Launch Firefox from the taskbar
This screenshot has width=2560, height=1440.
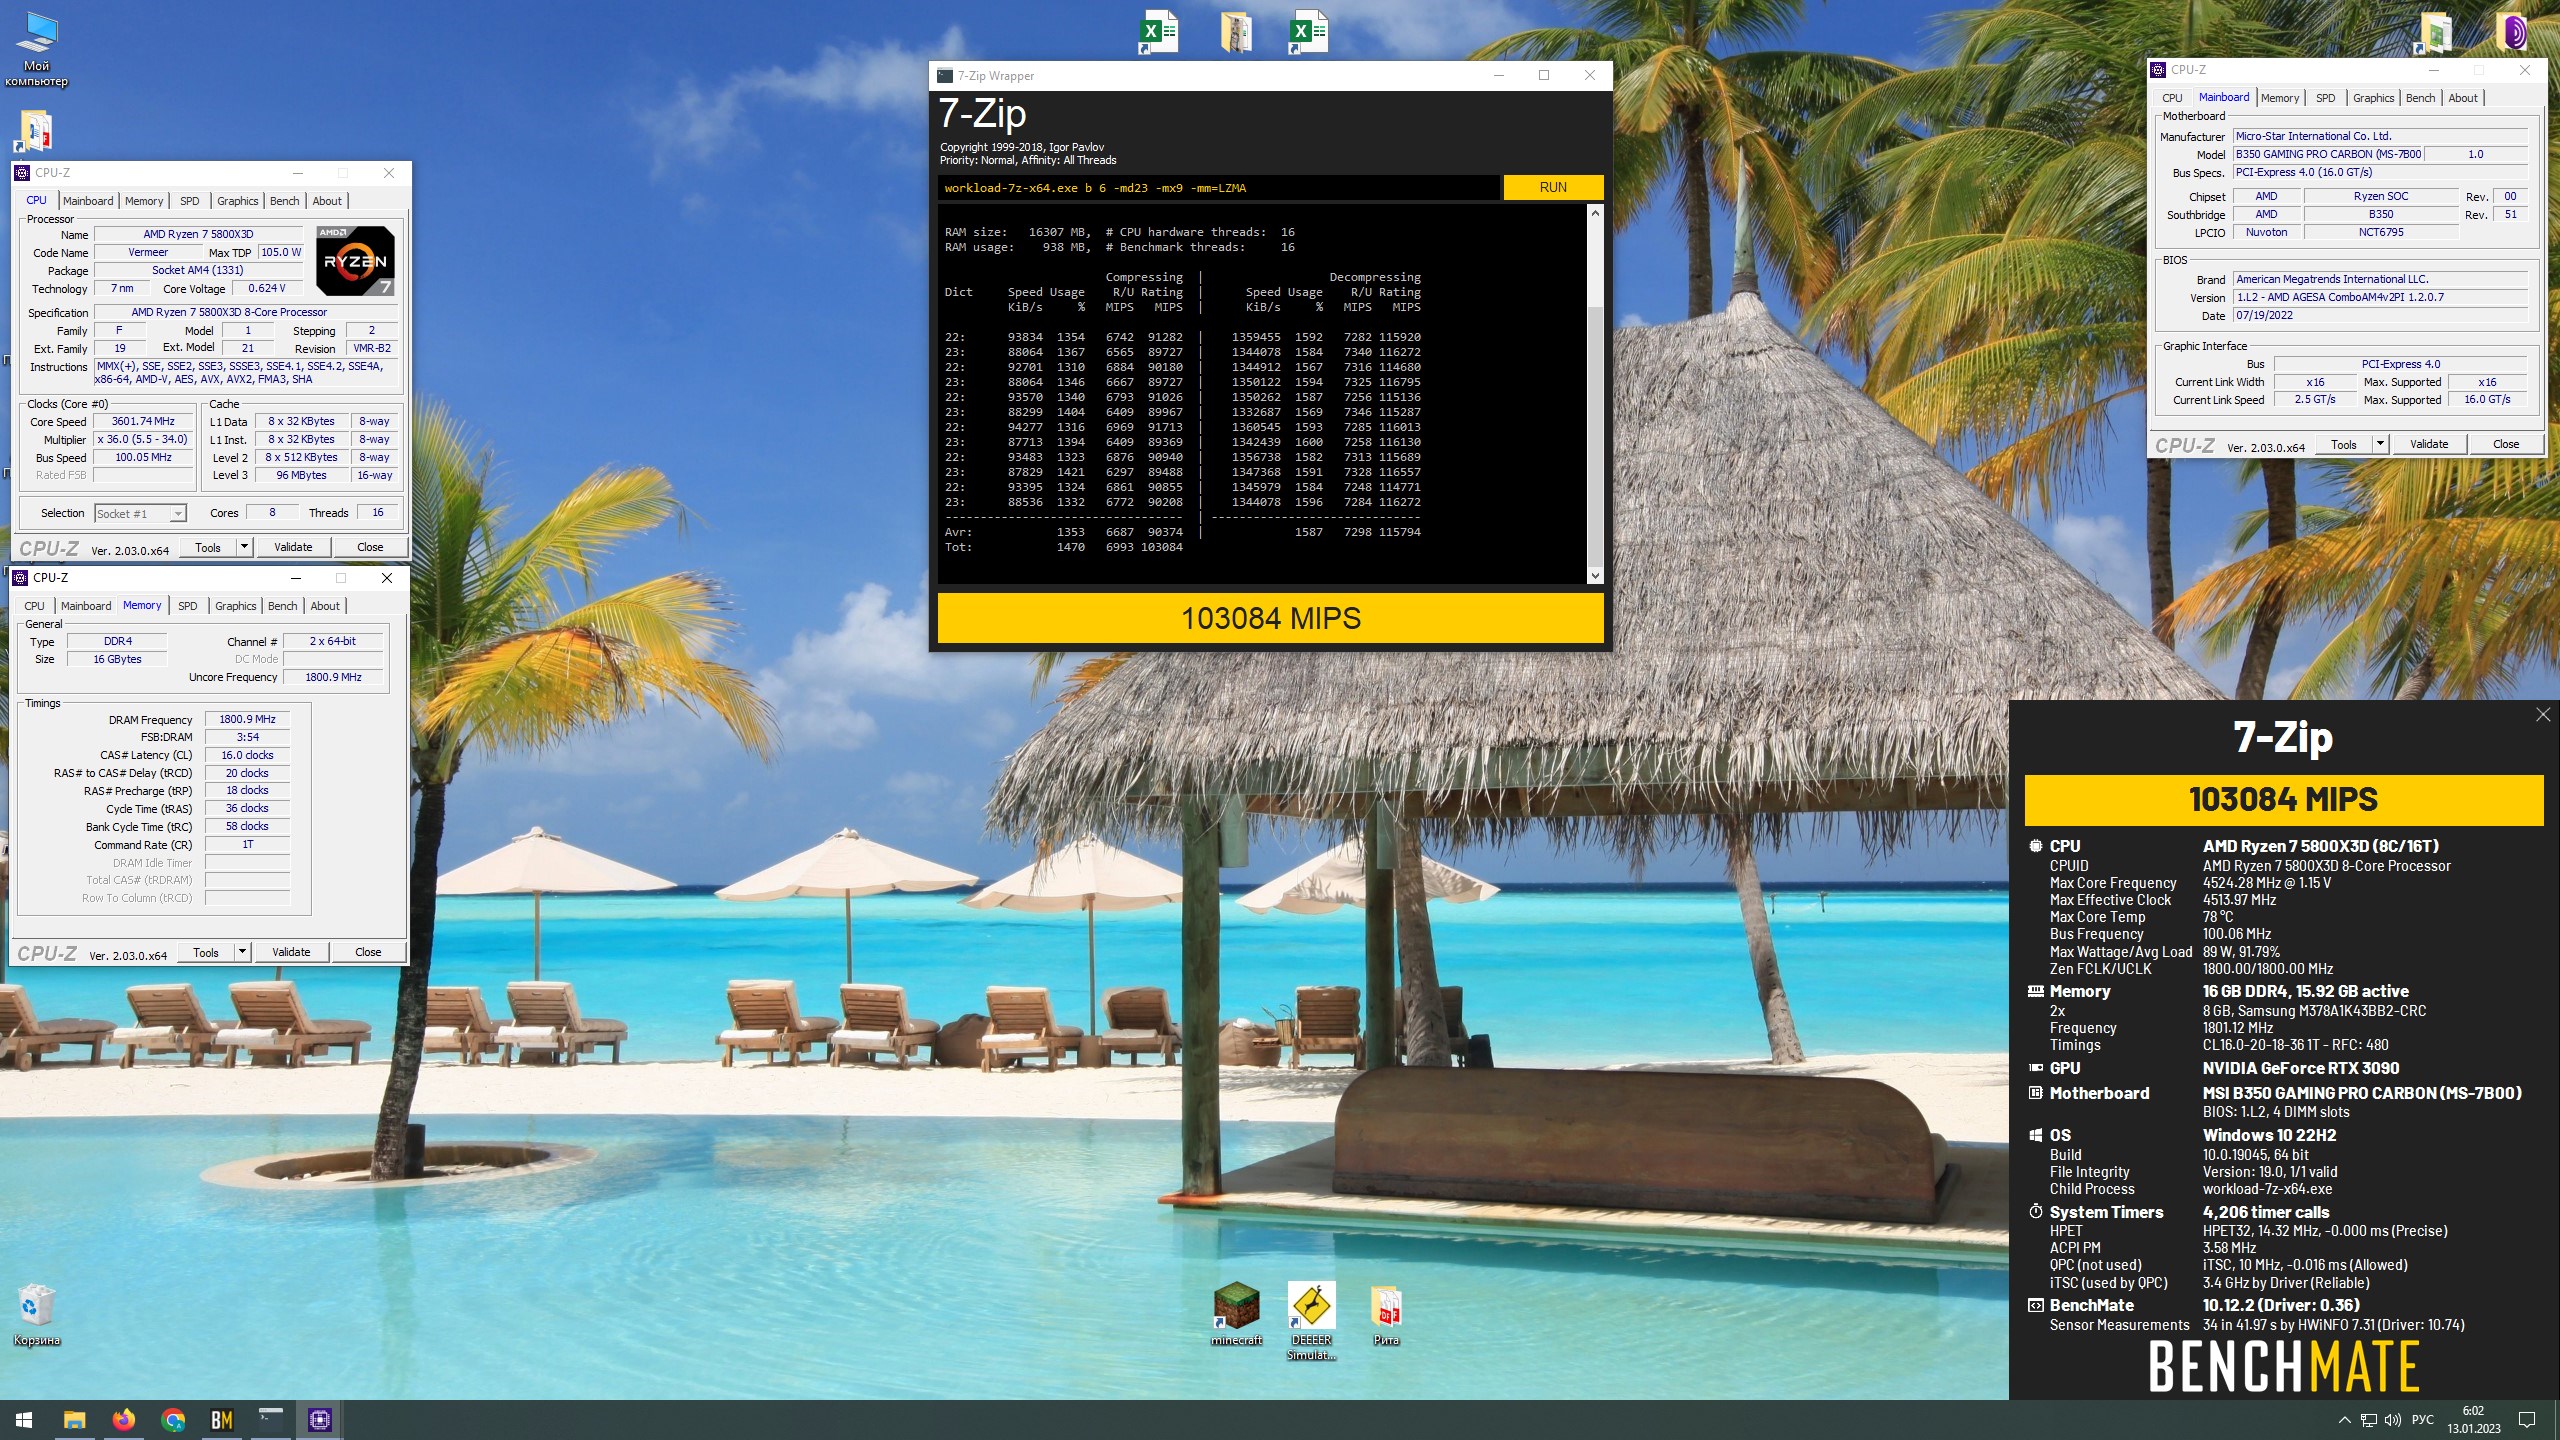(x=124, y=1419)
